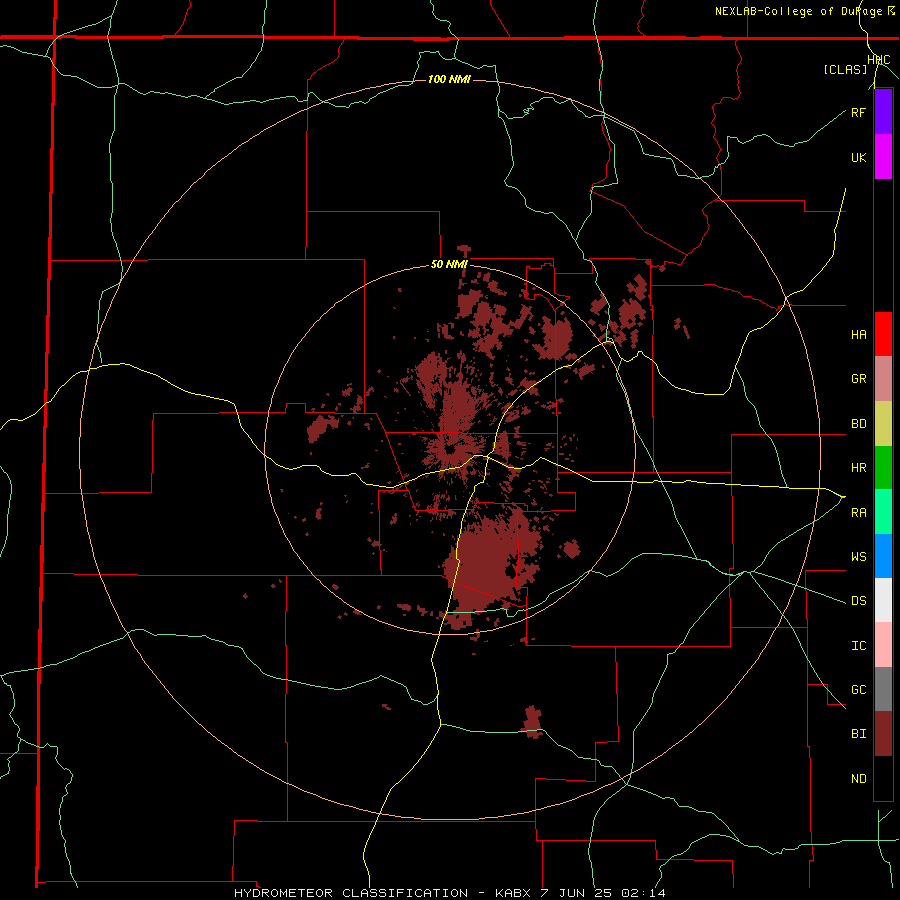Click the ND legend label
900x900 pixels.
pos(858,778)
